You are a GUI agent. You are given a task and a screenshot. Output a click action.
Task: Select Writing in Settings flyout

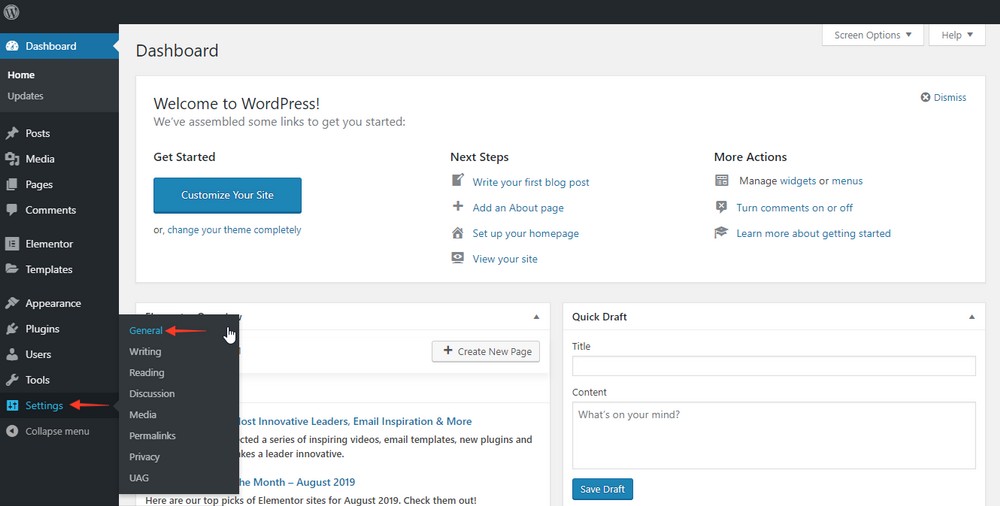pyautogui.click(x=145, y=352)
